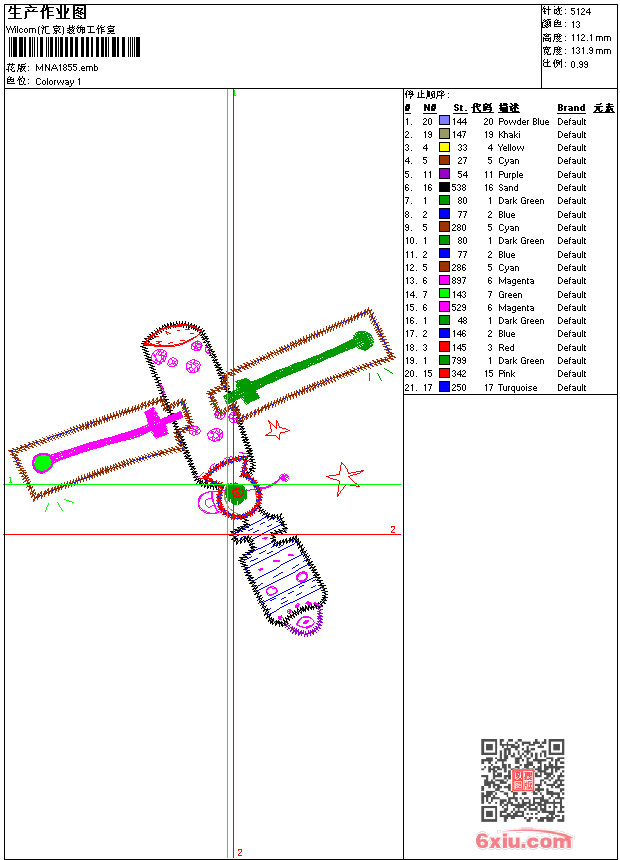Screen dimensions: 620x860
Task: Click the brown swatch beside 286 stitches
Action: pyautogui.click(x=444, y=267)
